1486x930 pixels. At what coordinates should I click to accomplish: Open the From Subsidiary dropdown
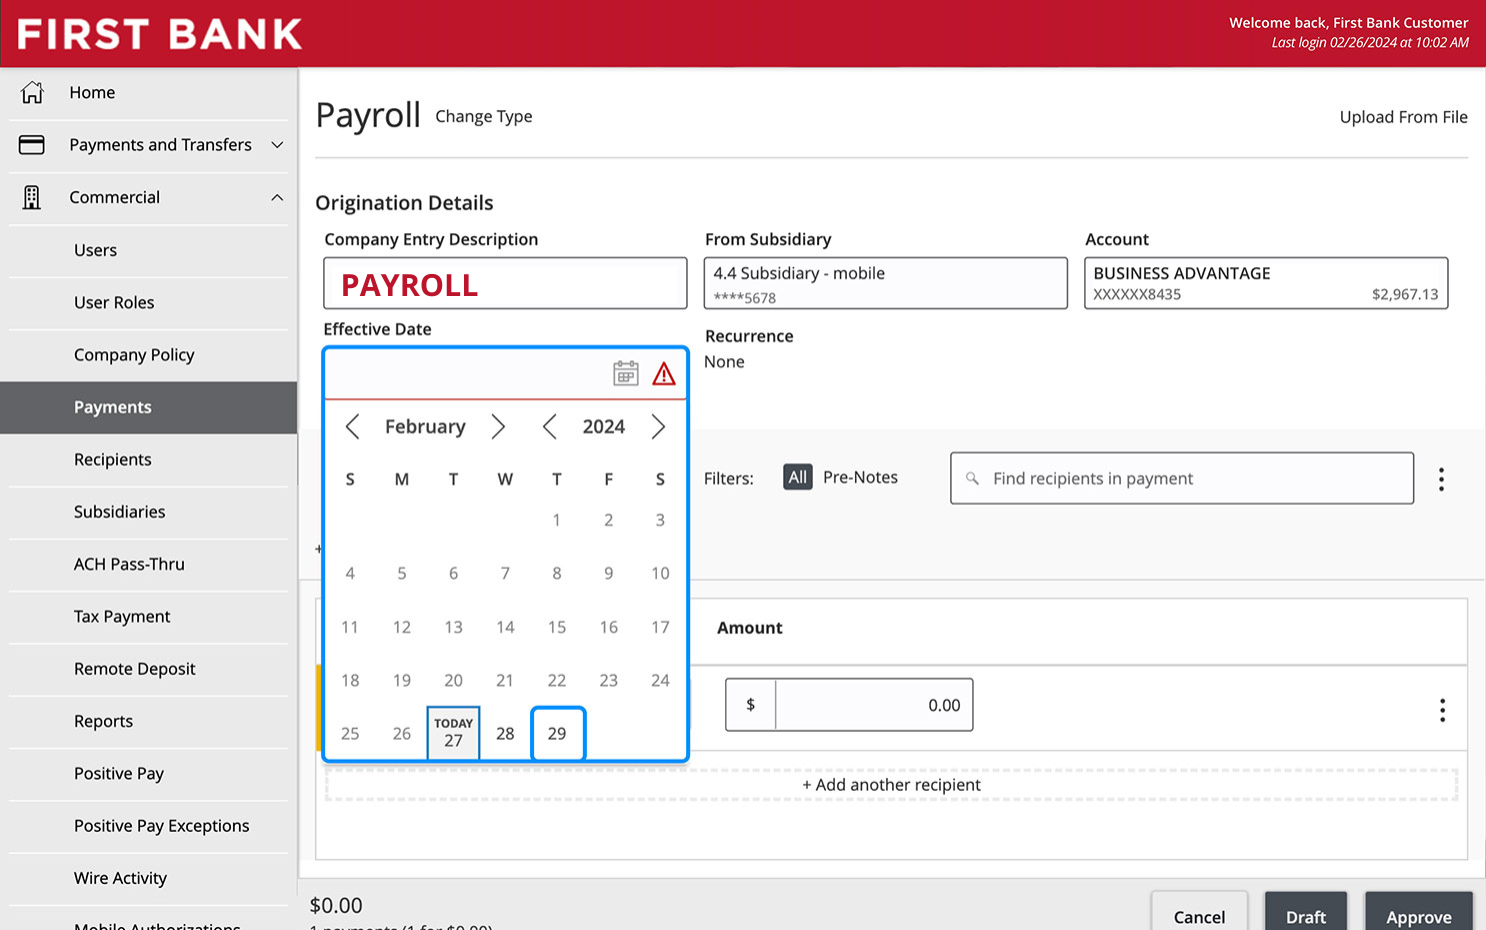(885, 283)
